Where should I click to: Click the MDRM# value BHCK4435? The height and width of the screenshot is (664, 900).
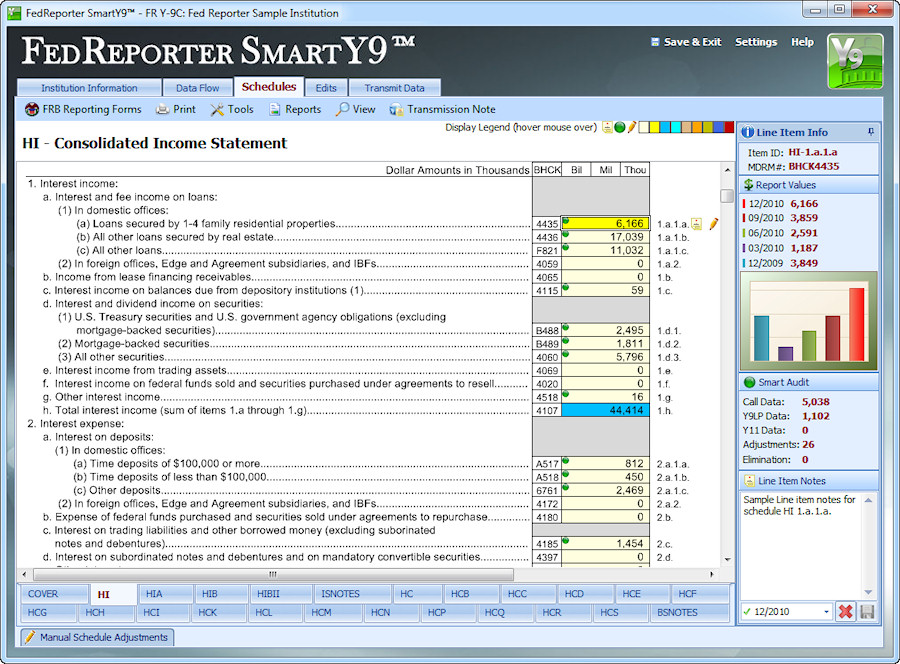pyautogui.click(x=813, y=166)
